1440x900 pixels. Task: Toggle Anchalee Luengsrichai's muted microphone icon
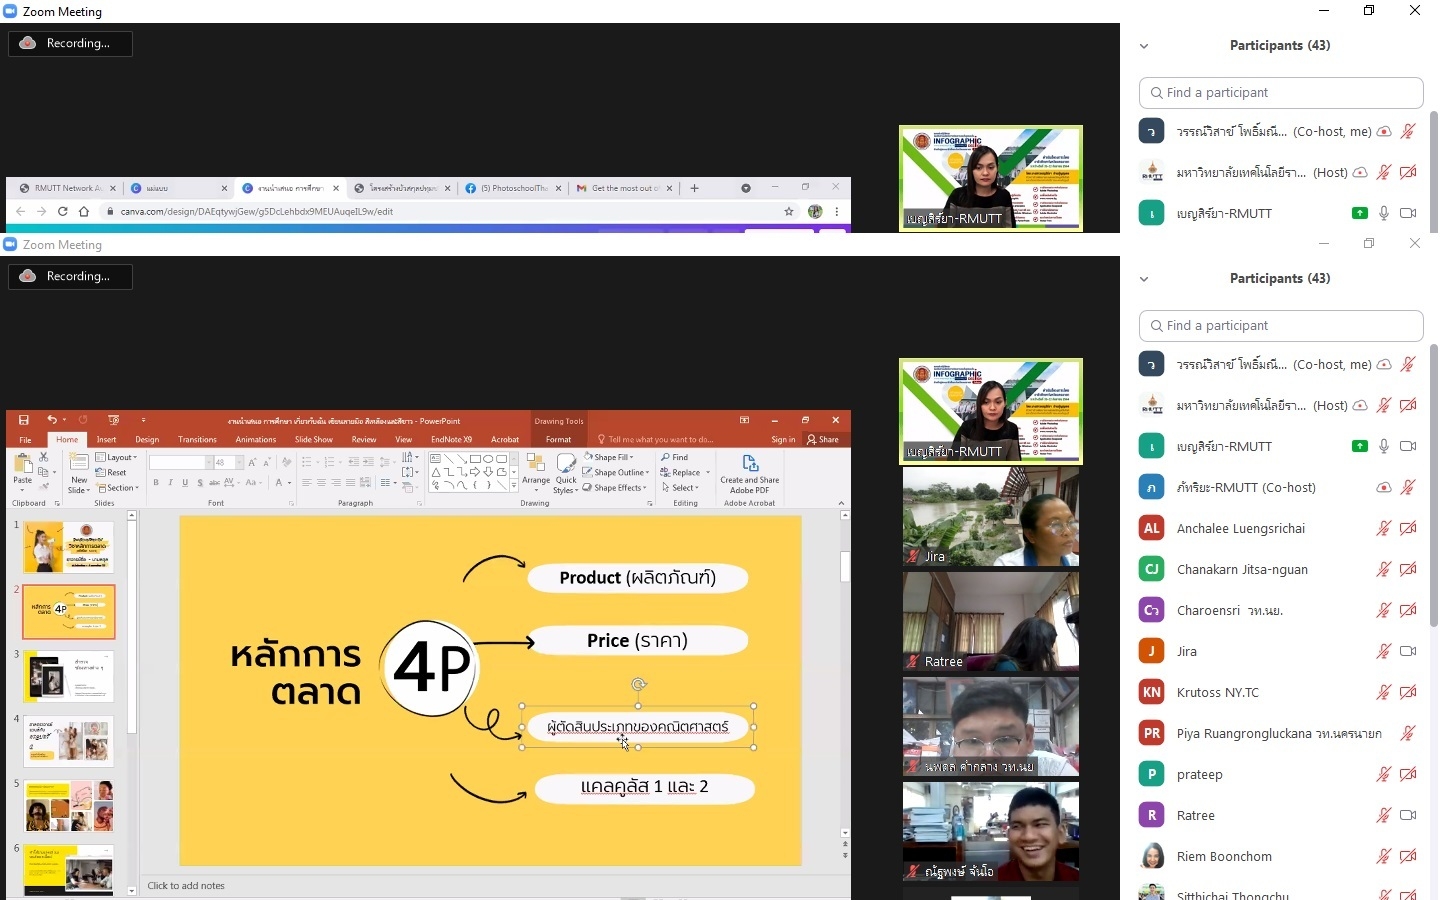pos(1384,528)
